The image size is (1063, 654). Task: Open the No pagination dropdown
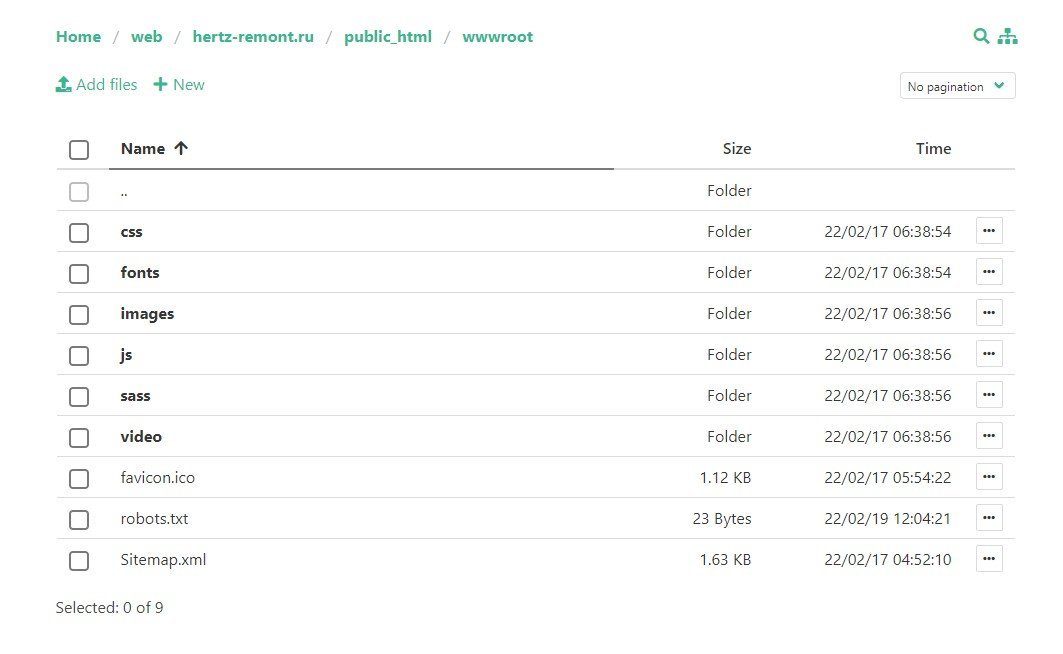tap(957, 87)
